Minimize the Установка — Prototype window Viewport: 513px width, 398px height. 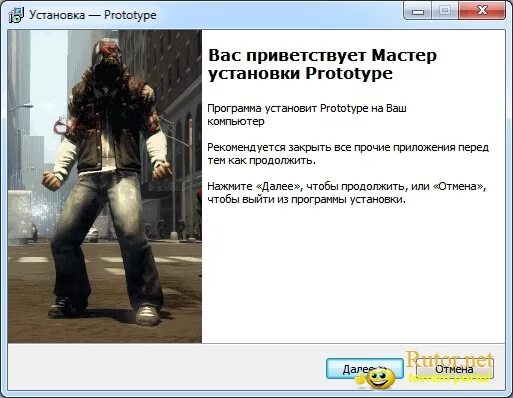point(418,11)
